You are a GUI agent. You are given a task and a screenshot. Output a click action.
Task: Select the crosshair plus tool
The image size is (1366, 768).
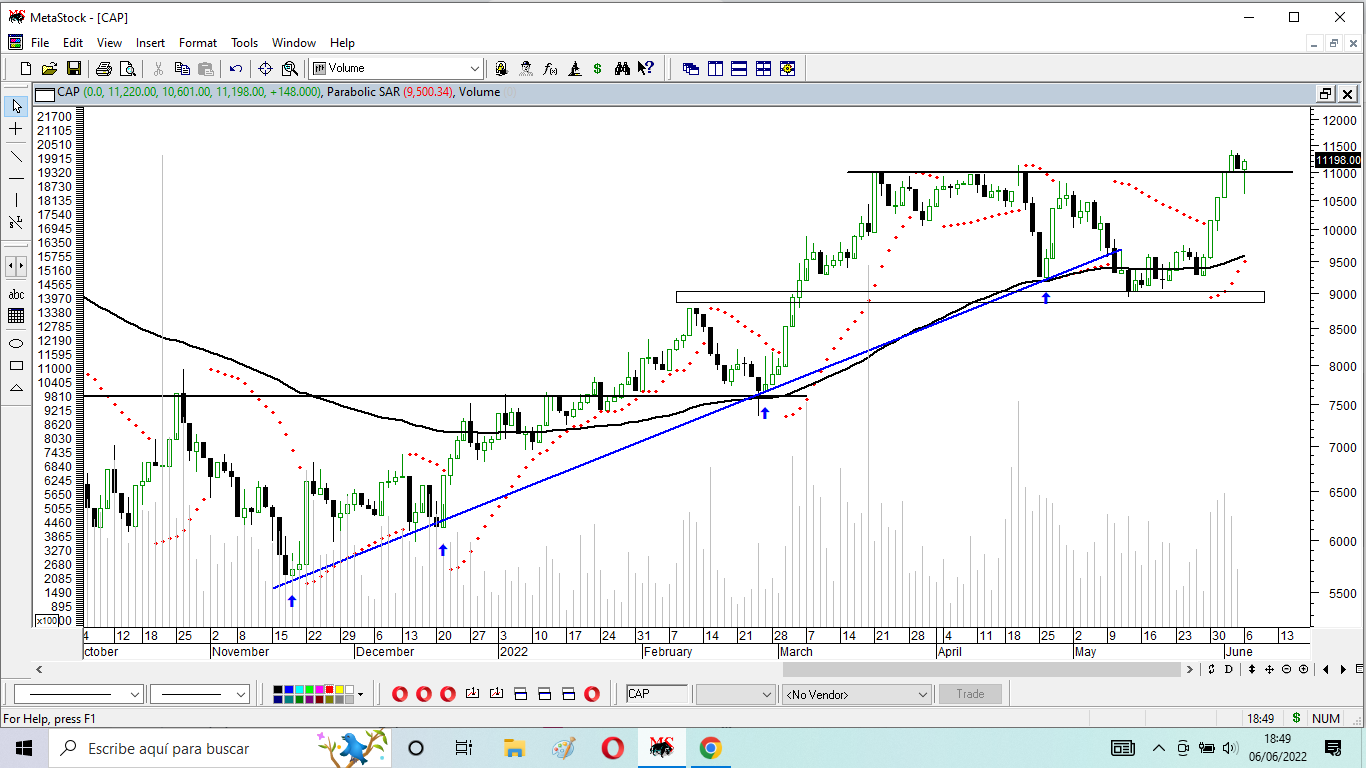pyautogui.click(x=16, y=129)
